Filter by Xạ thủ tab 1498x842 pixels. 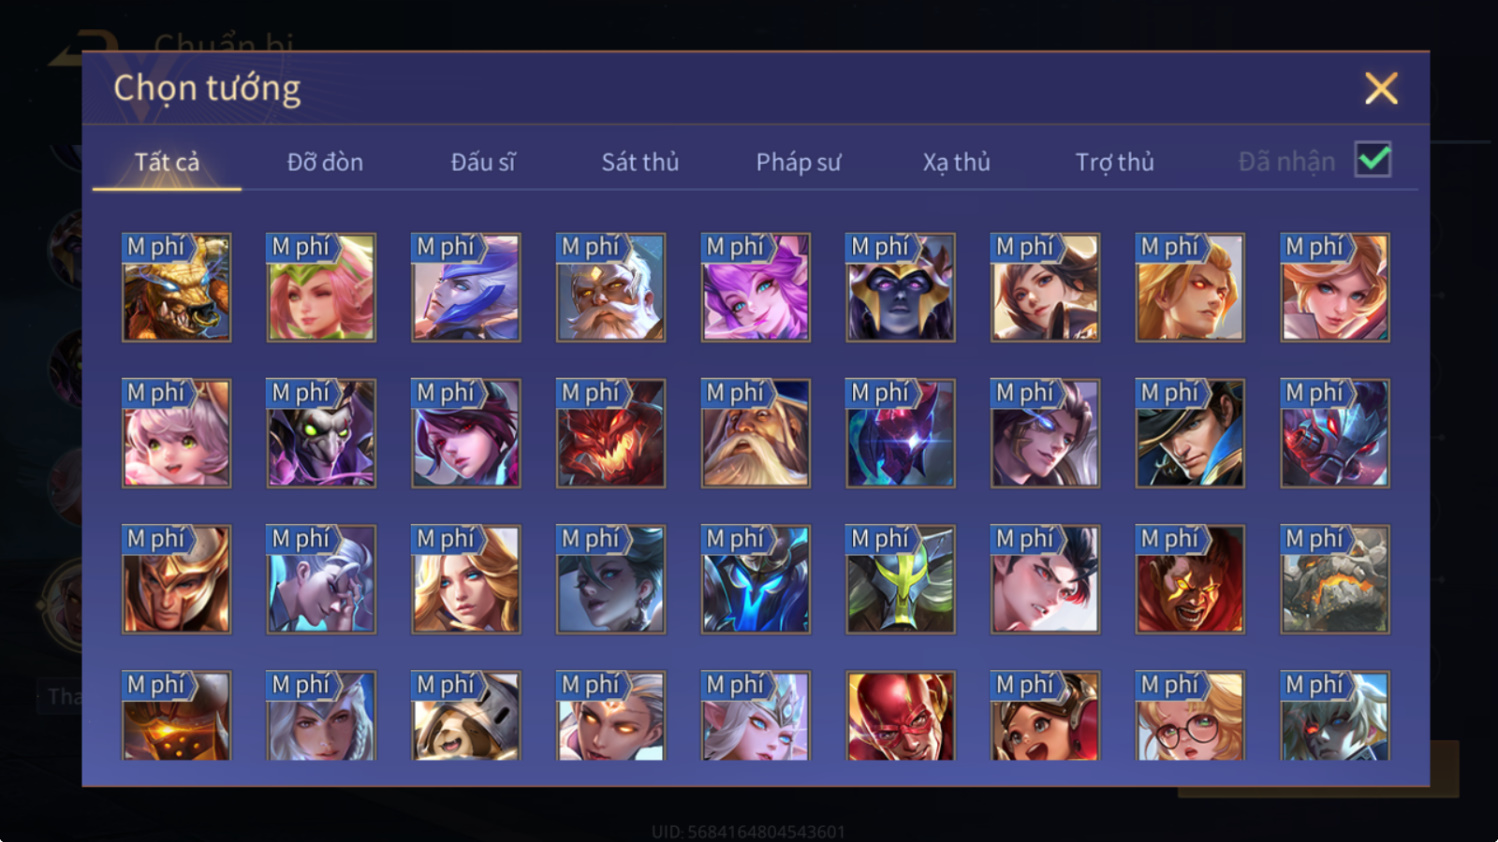point(956,162)
